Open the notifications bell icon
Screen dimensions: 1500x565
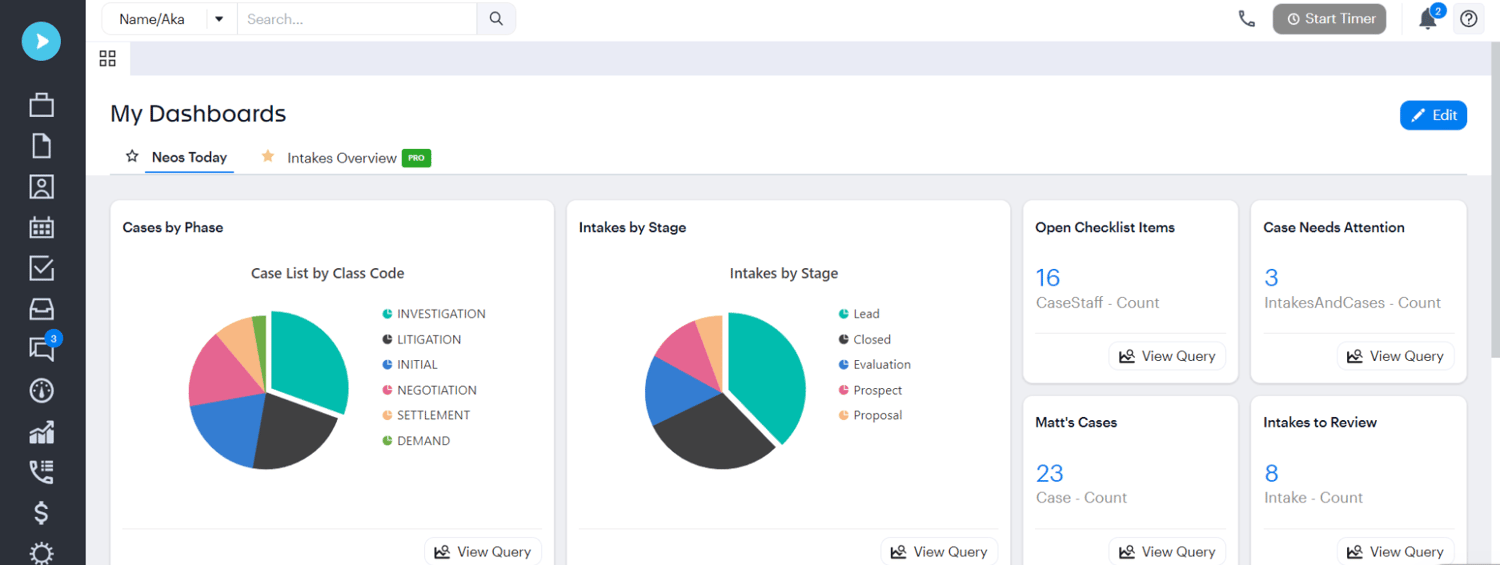pyautogui.click(x=1429, y=18)
